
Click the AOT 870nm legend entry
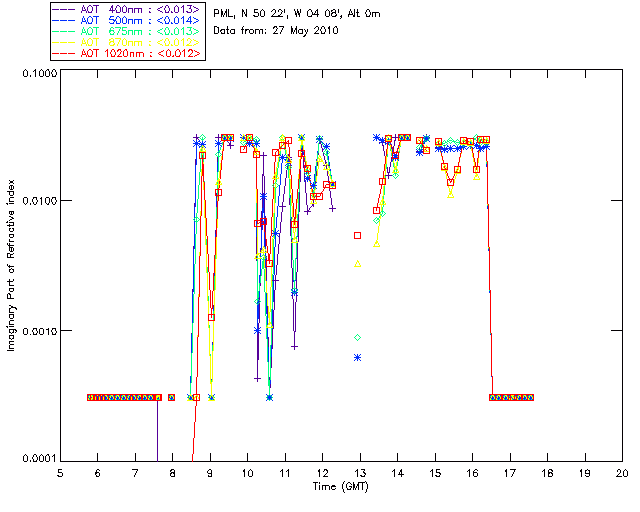click(x=127, y=42)
